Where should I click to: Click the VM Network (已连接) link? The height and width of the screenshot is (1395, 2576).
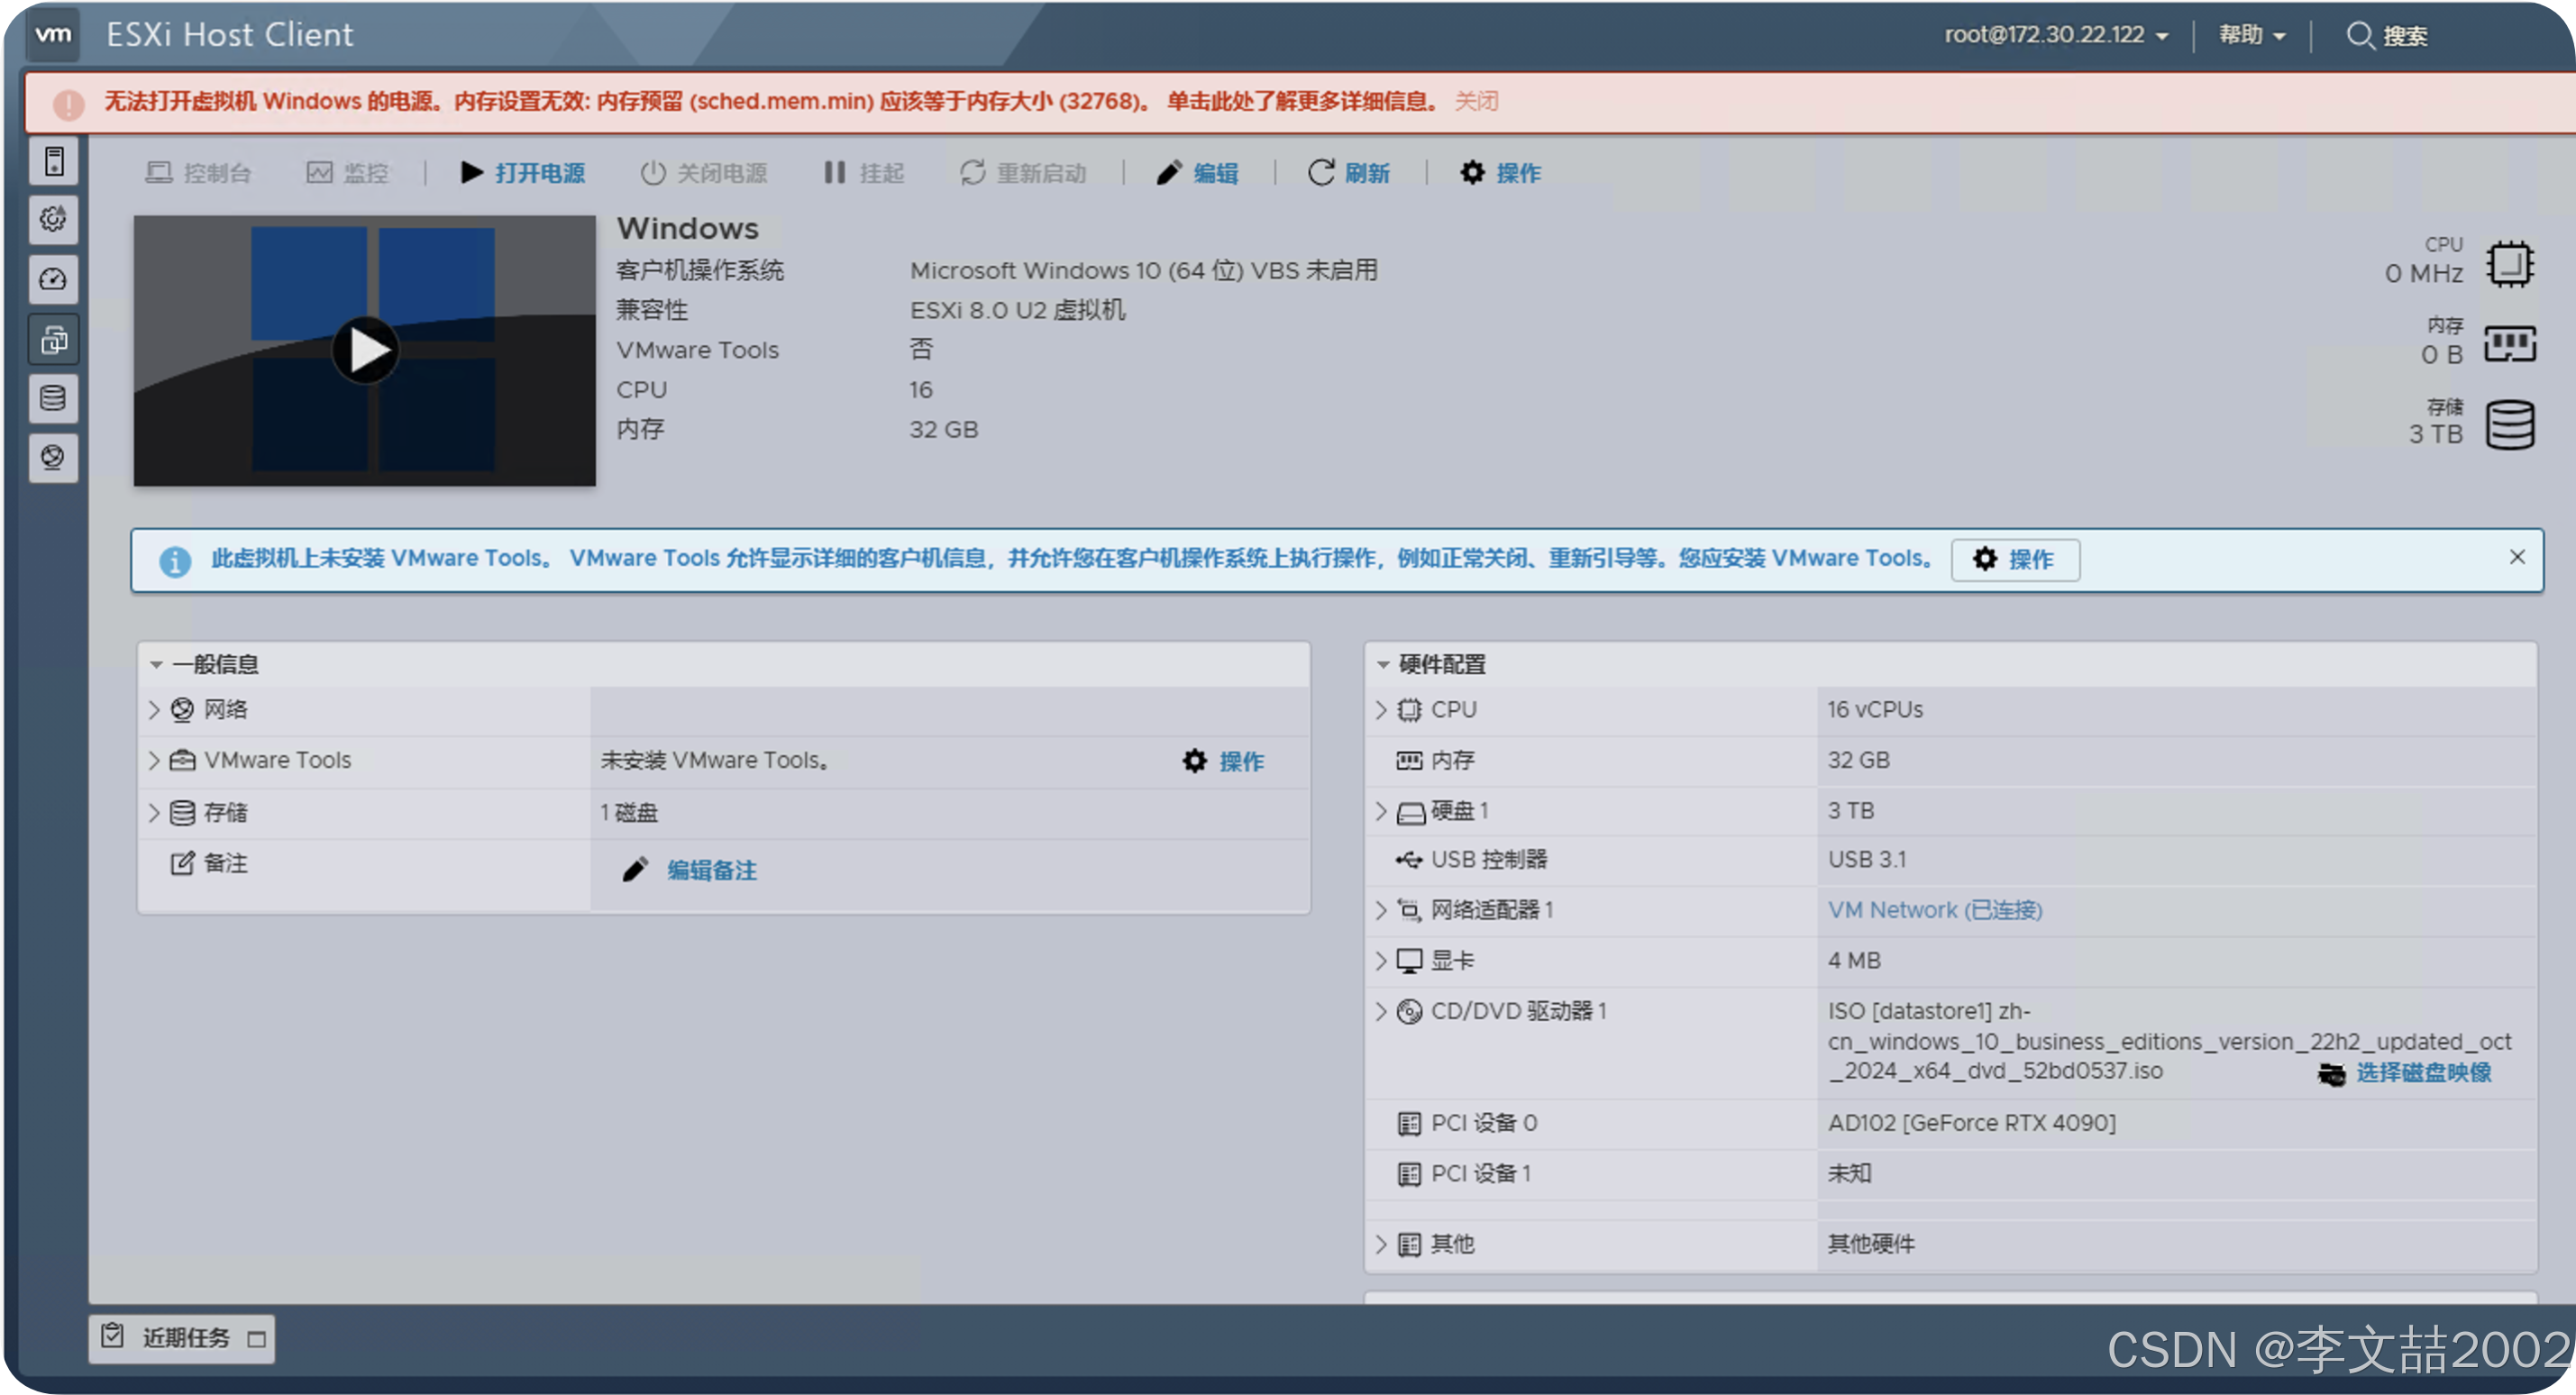[1934, 910]
